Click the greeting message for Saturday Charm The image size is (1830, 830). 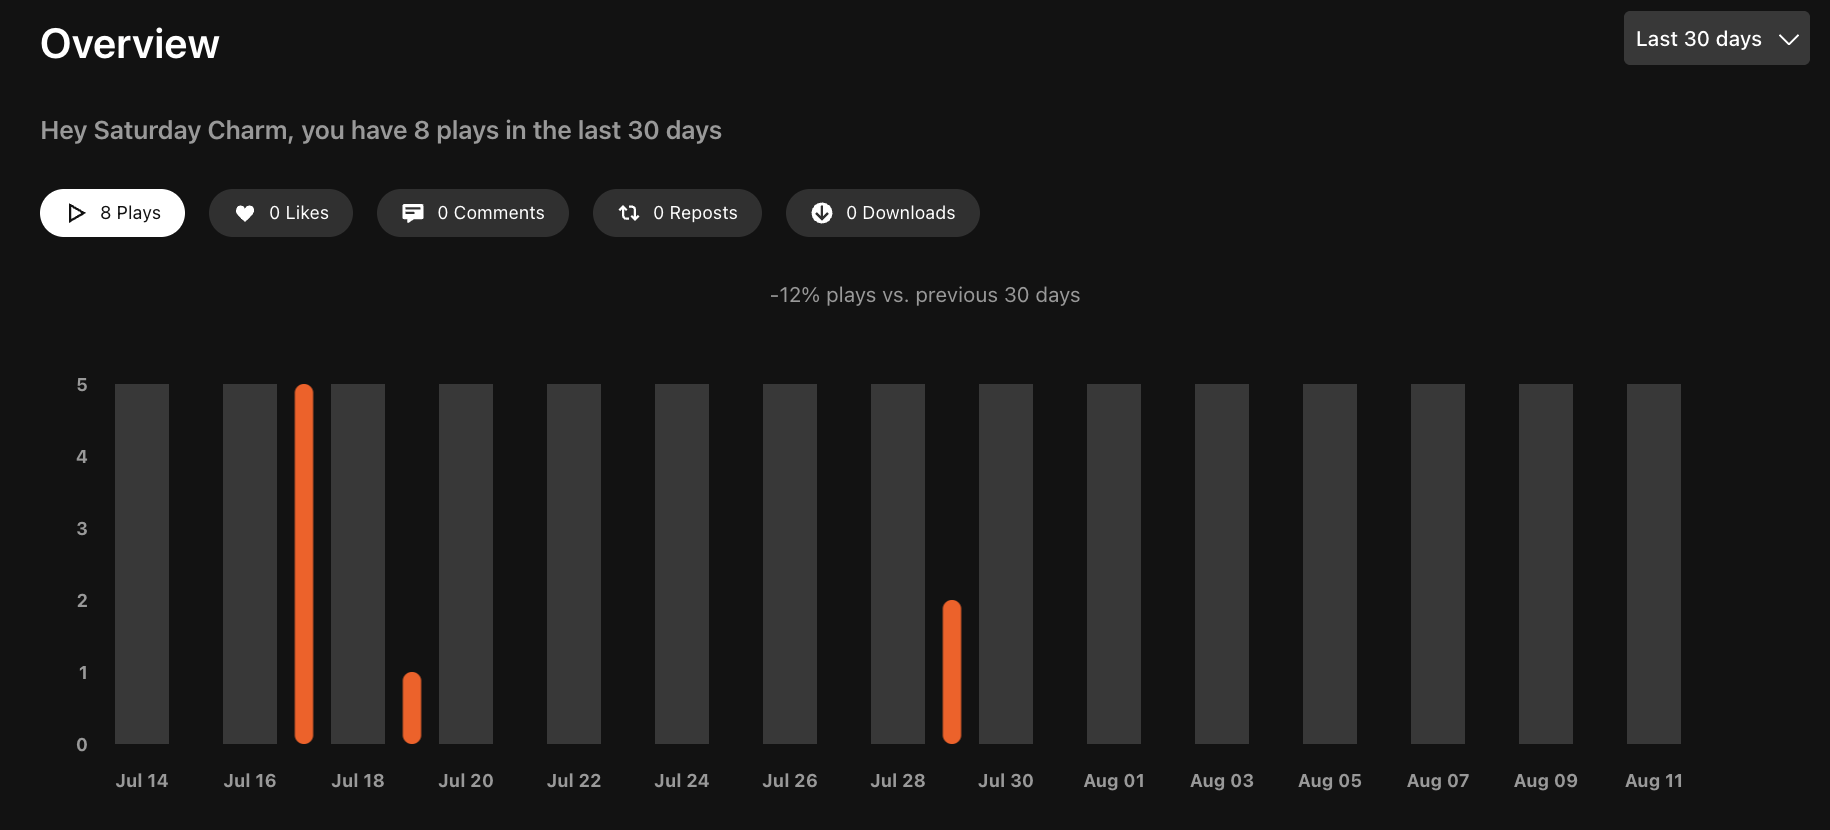[x=381, y=130]
